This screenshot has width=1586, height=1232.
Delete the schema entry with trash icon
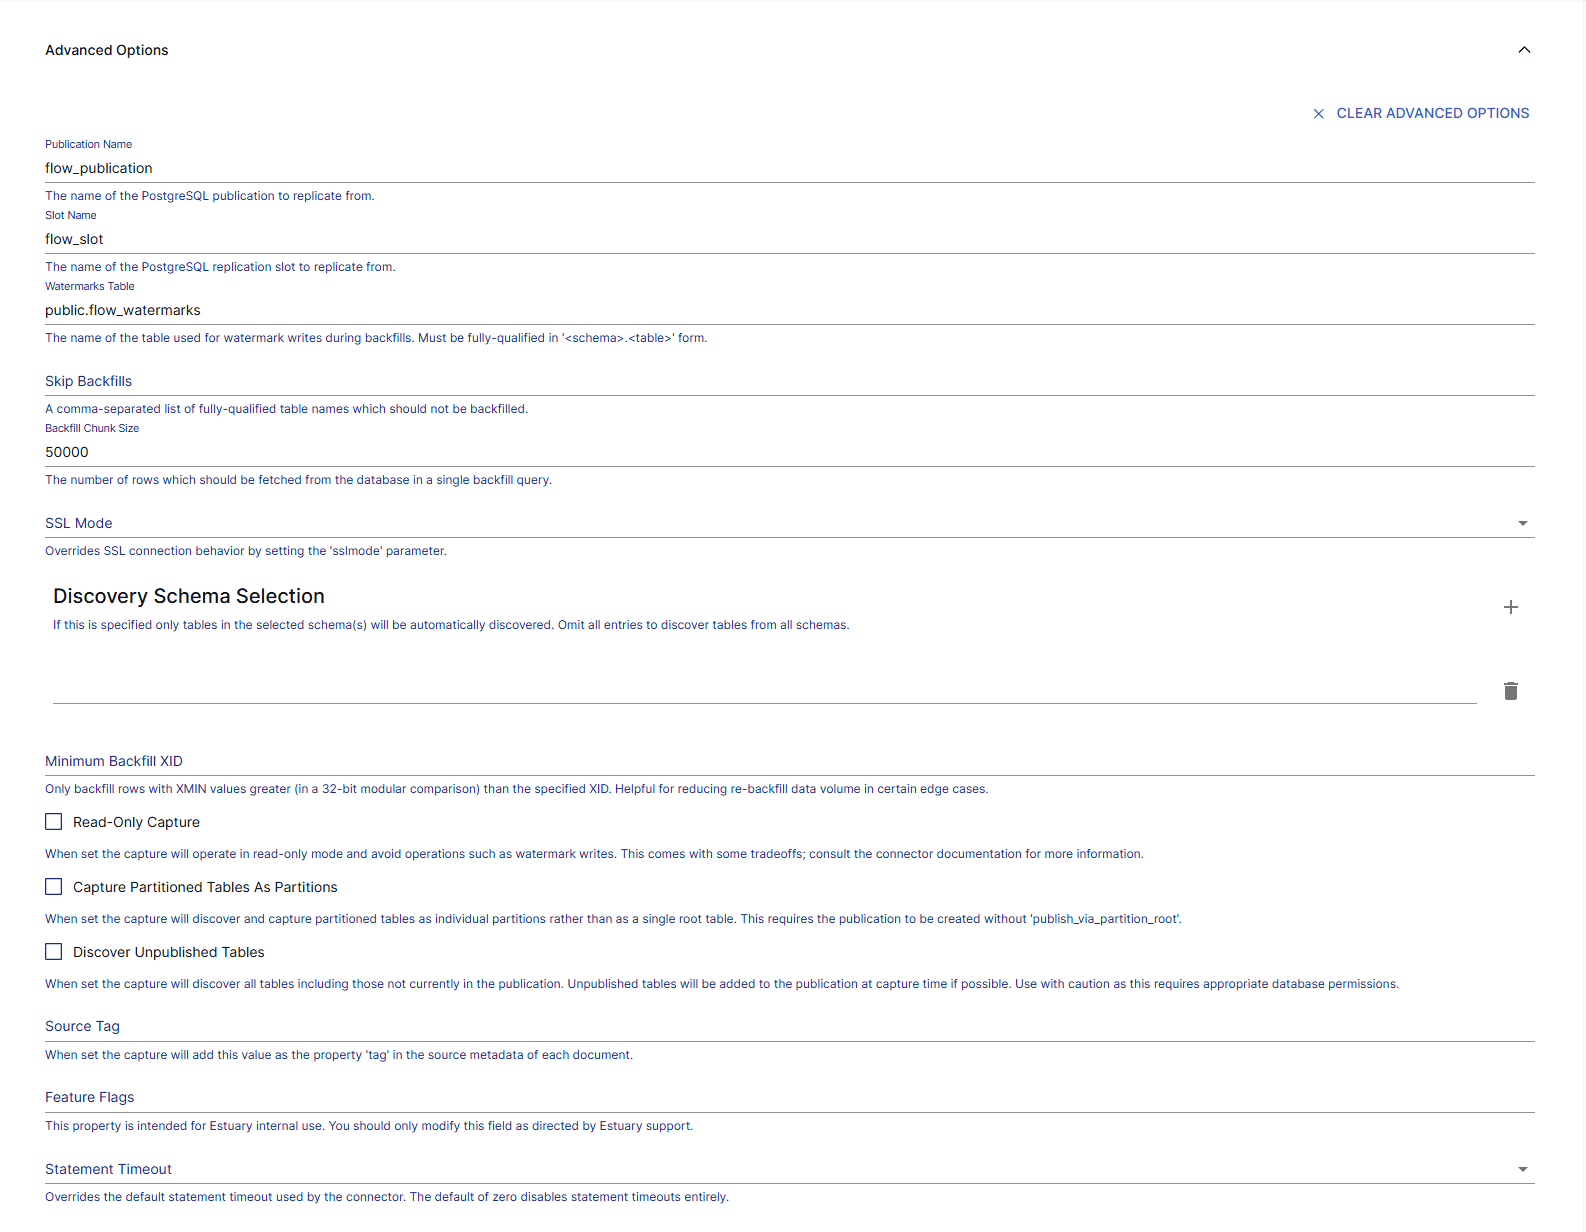(1510, 691)
